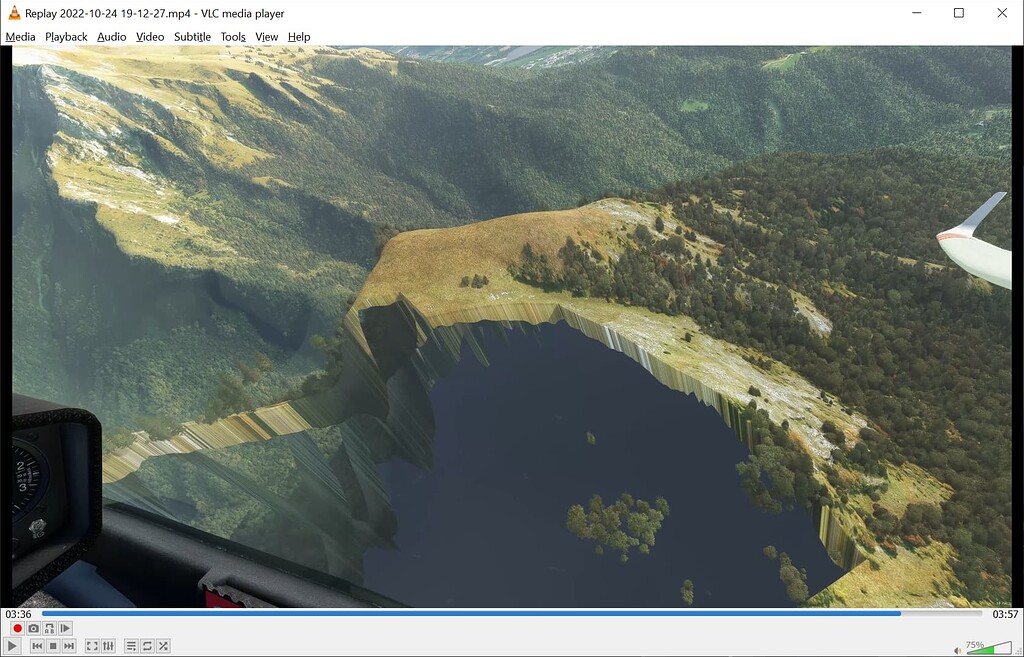This screenshot has width=1024, height=657.
Task: Skip to next media
Action: (x=68, y=646)
